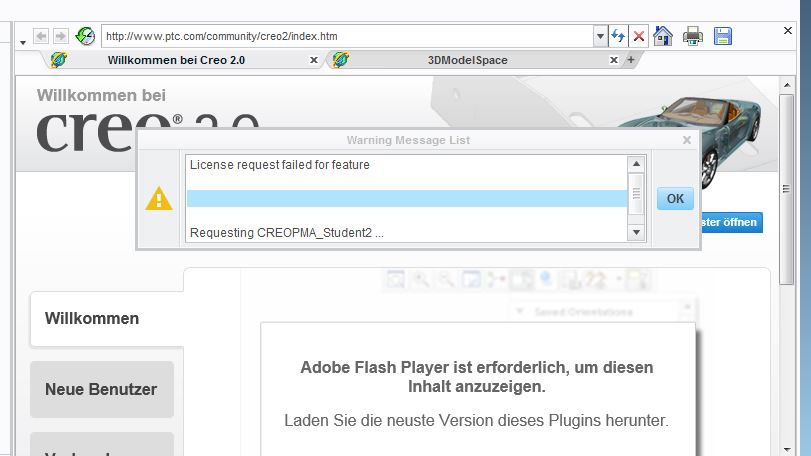Close the Warning Message List dialog
811x456 pixels.
tap(686, 140)
